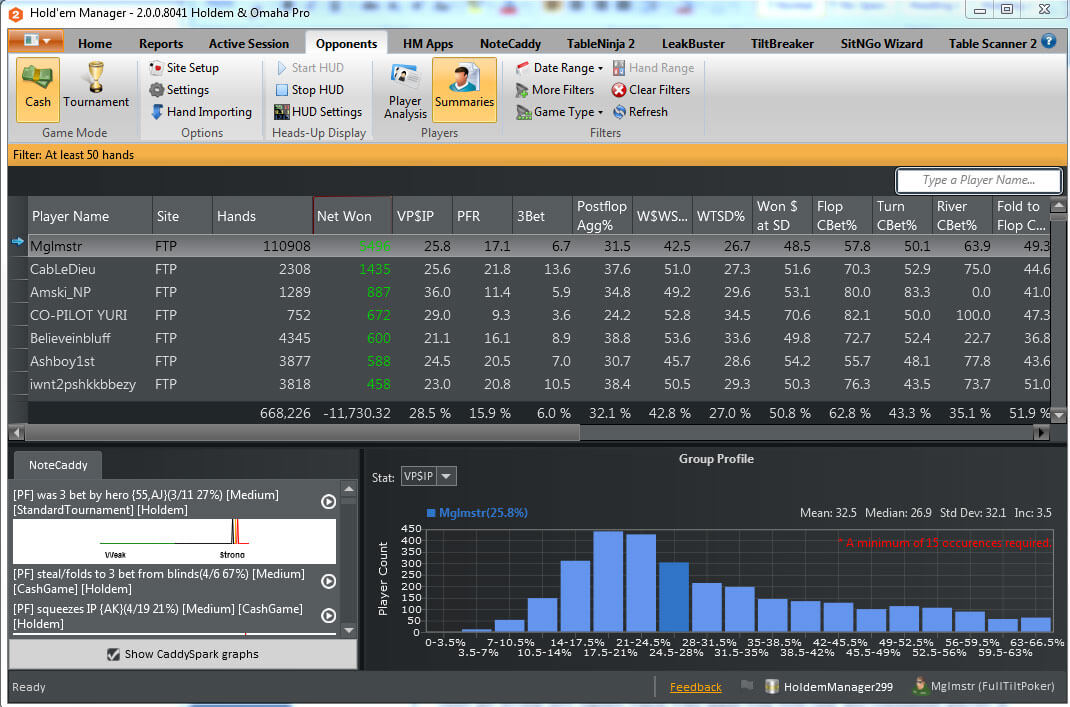Select the CO-PILOT YURI player row

538,315
